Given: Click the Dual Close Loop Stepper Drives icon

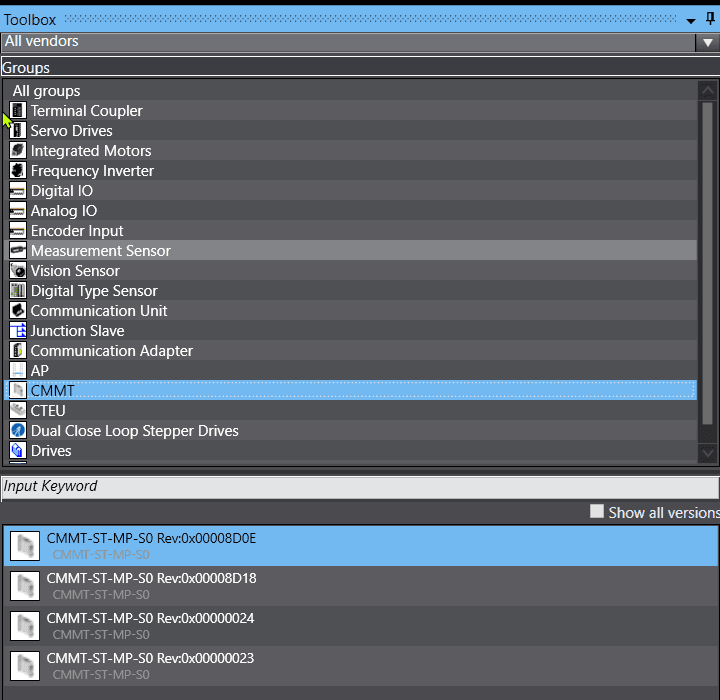Looking at the screenshot, I should pyautogui.click(x=18, y=430).
